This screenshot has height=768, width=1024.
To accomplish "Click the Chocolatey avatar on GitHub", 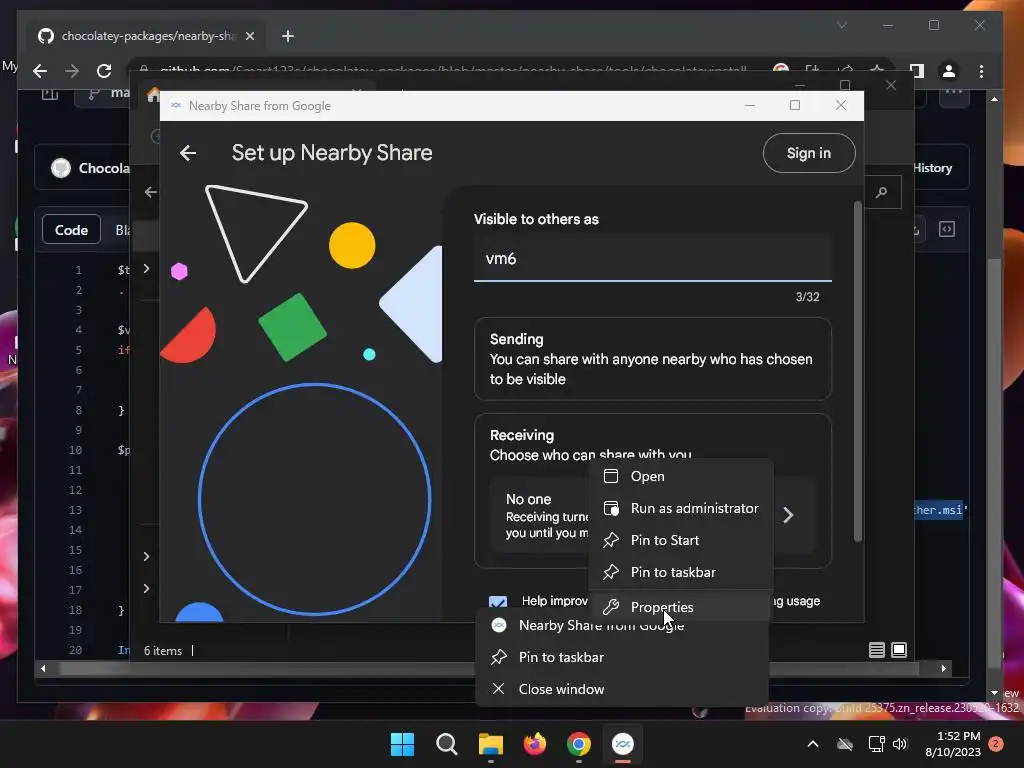I will point(61,168).
